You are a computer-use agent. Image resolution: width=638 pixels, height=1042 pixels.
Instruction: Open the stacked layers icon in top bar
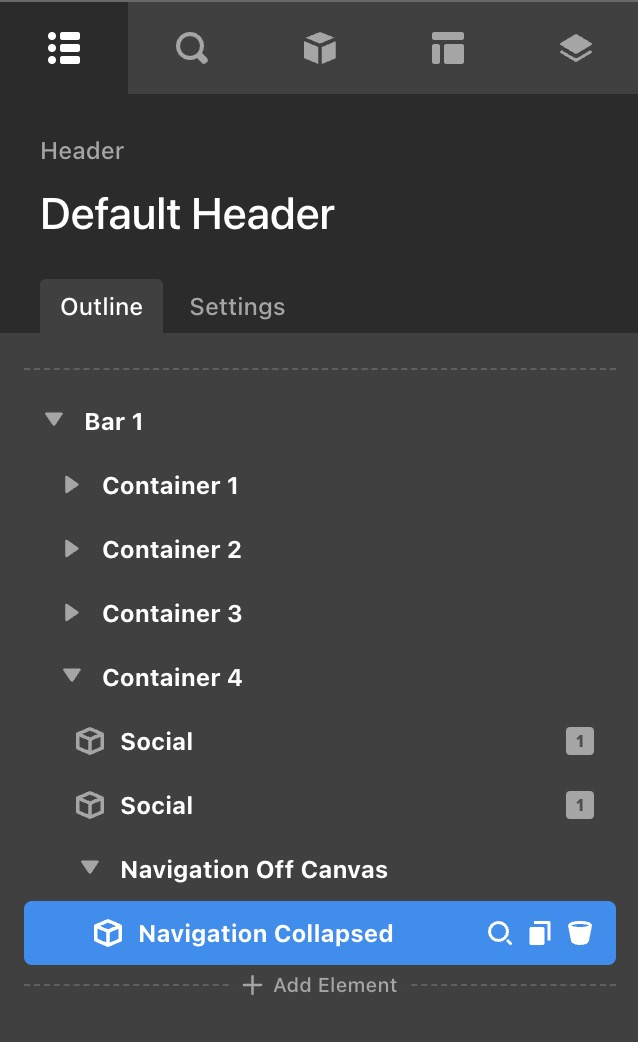coord(575,48)
